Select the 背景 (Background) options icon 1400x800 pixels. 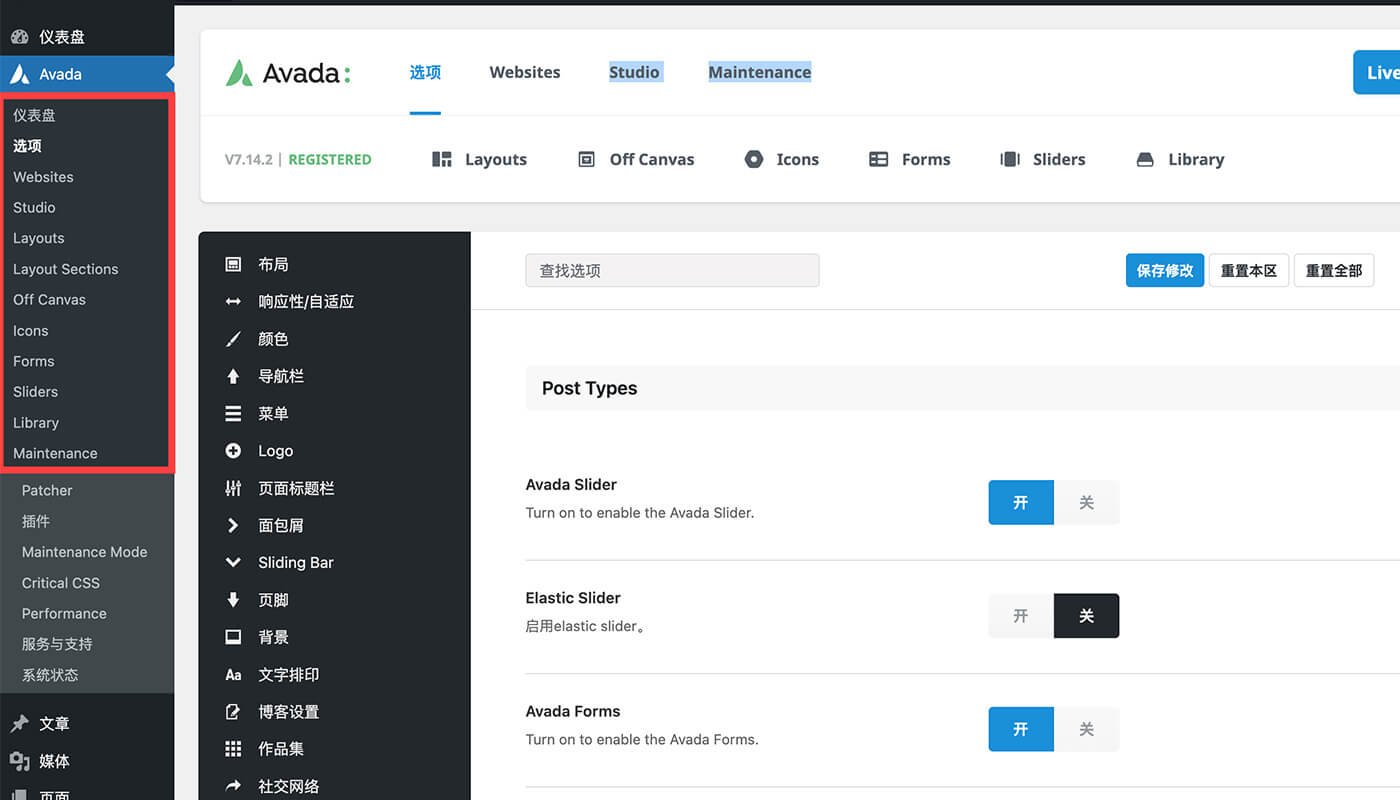[x=233, y=637]
